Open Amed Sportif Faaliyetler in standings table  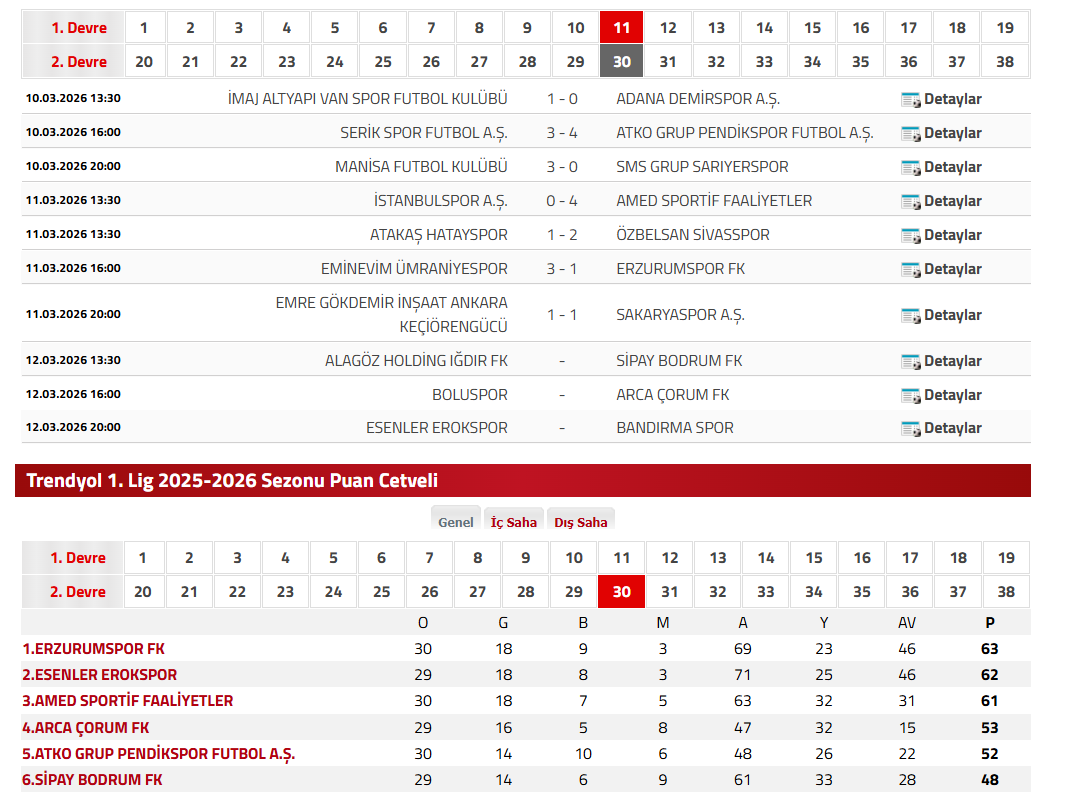click(127, 701)
